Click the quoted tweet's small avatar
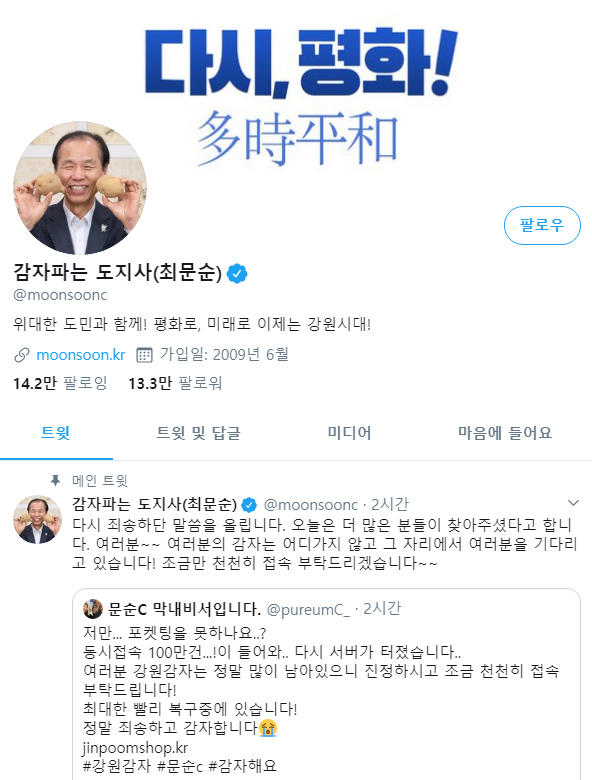Screen dimensions: 592x780 (93, 609)
